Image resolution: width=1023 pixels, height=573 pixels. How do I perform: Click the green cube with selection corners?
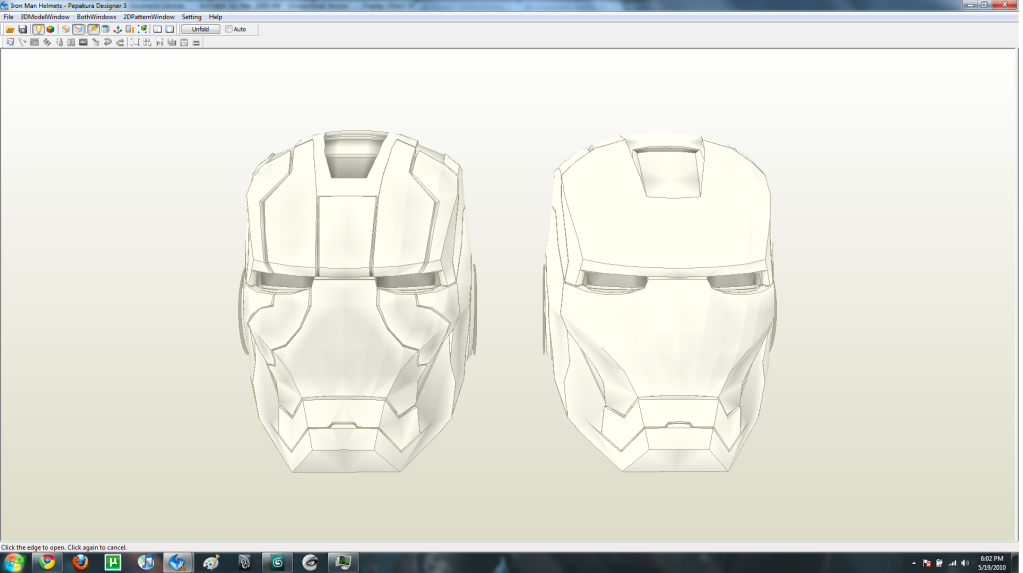142,29
